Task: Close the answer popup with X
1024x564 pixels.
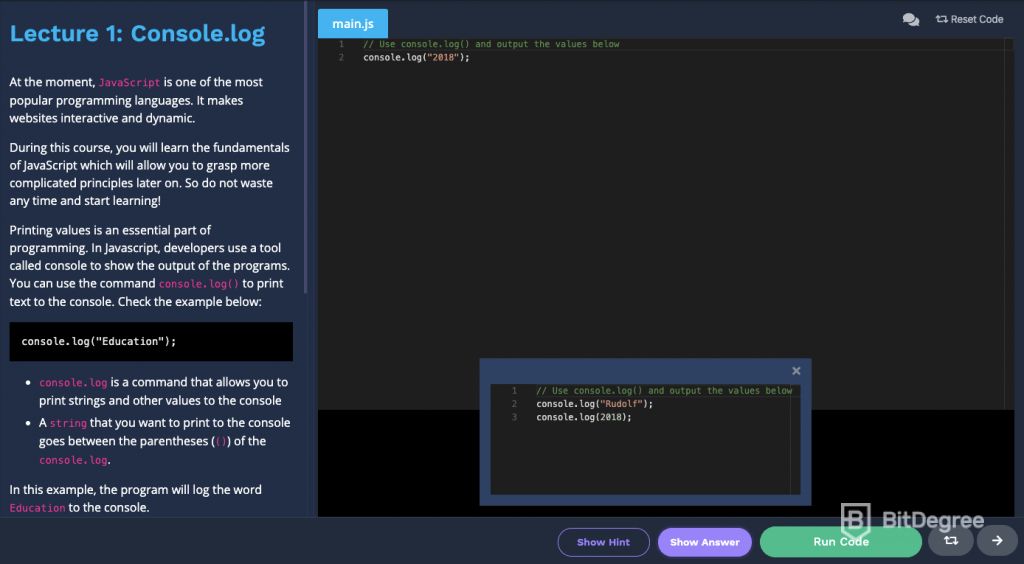Action: [x=796, y=371]
